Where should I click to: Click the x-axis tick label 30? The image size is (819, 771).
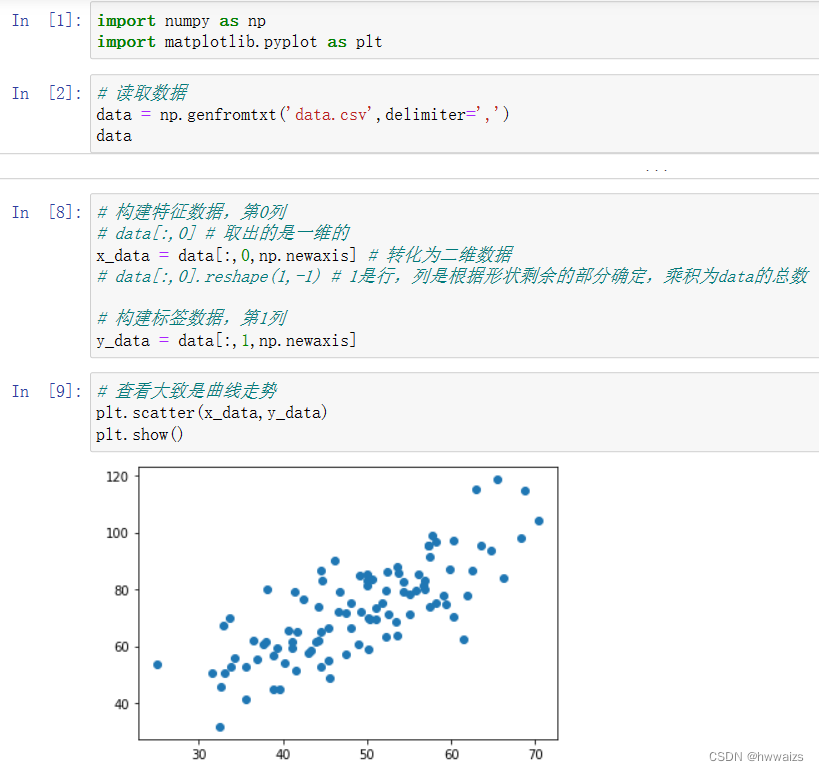tap(199, 754)
